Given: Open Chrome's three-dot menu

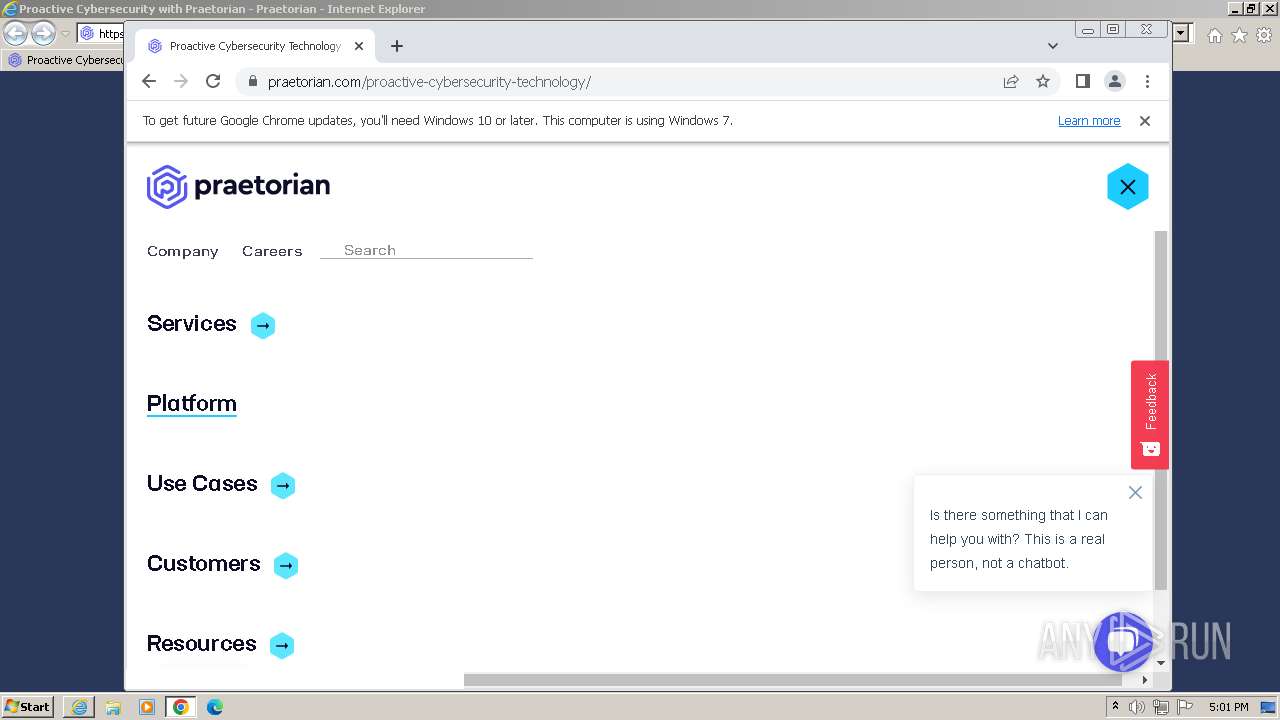Looking at the screenshot, I should (1147, 81).
